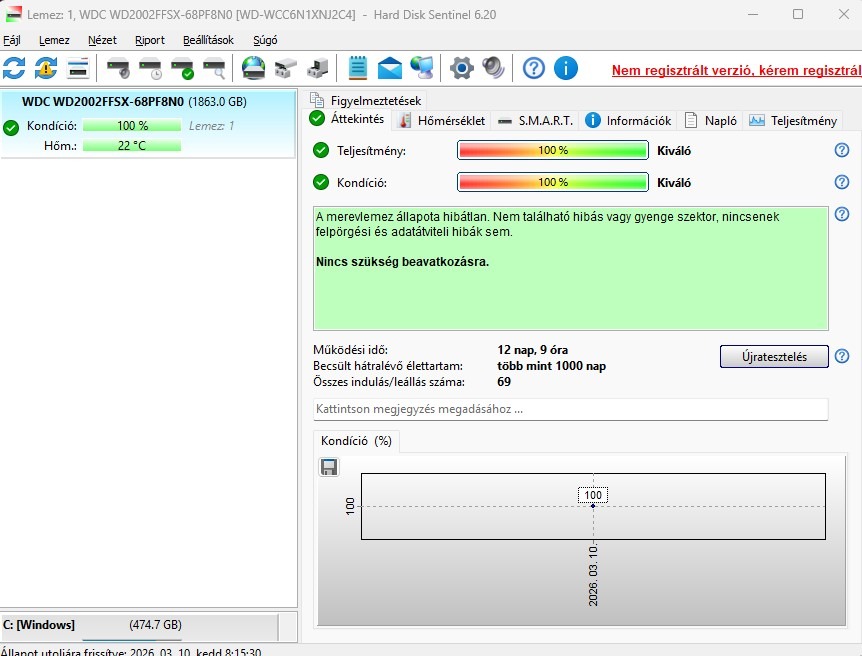This screenshot has width=862, height=656.
Task: Click the 2026. 03. 10. chart date label
Action: coord(593,576)
